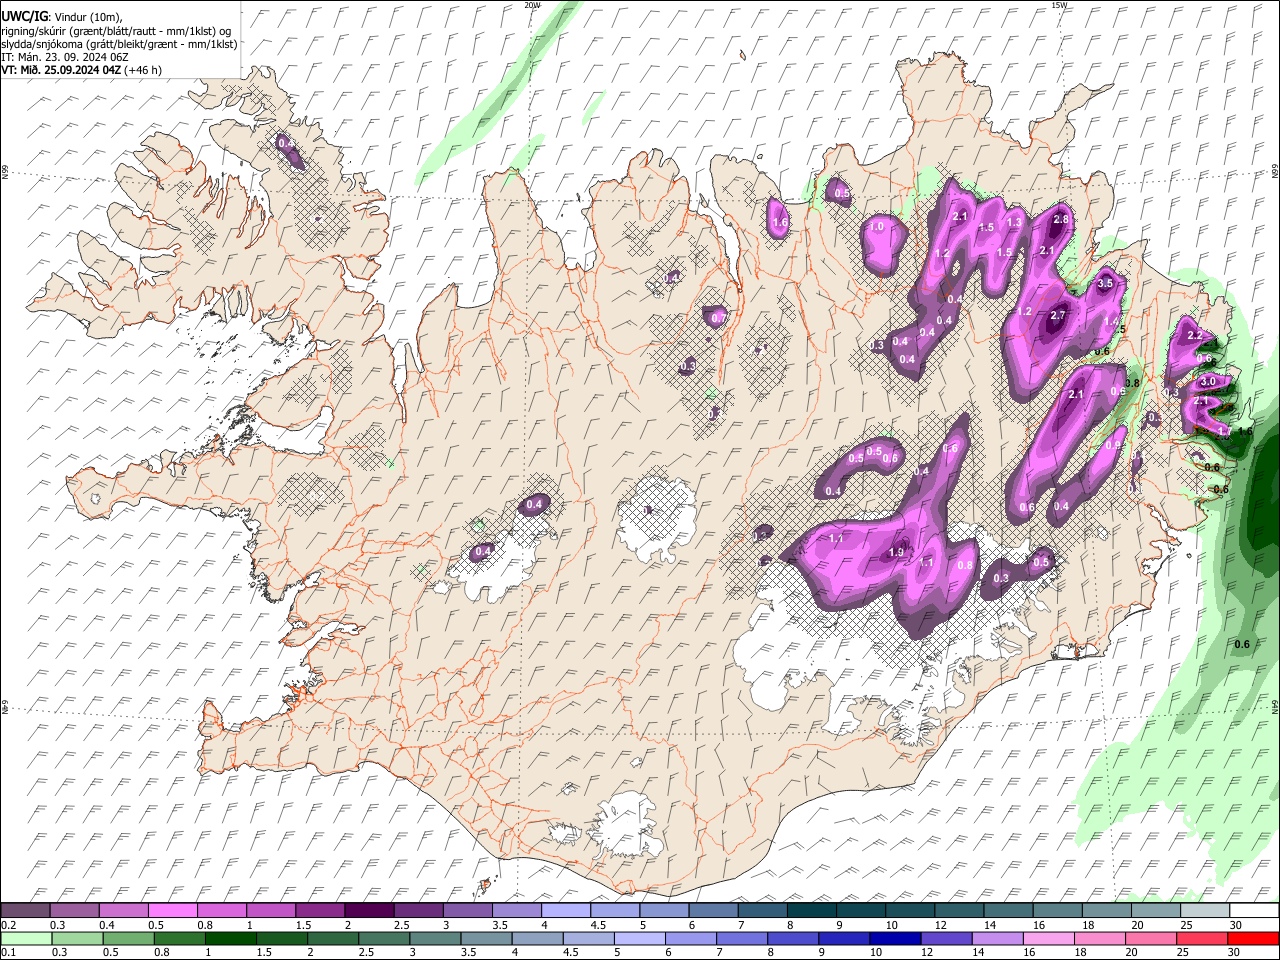Screen dimensions: 1280x960
Task: Select the deep blue 10–12 rain scale swatch
Action: pos(895,938)
